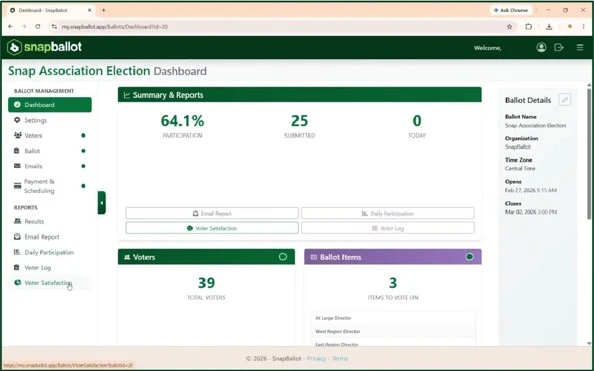594x371 pixels.
Task: Select West Region Director ballot item
Action: 393,331
